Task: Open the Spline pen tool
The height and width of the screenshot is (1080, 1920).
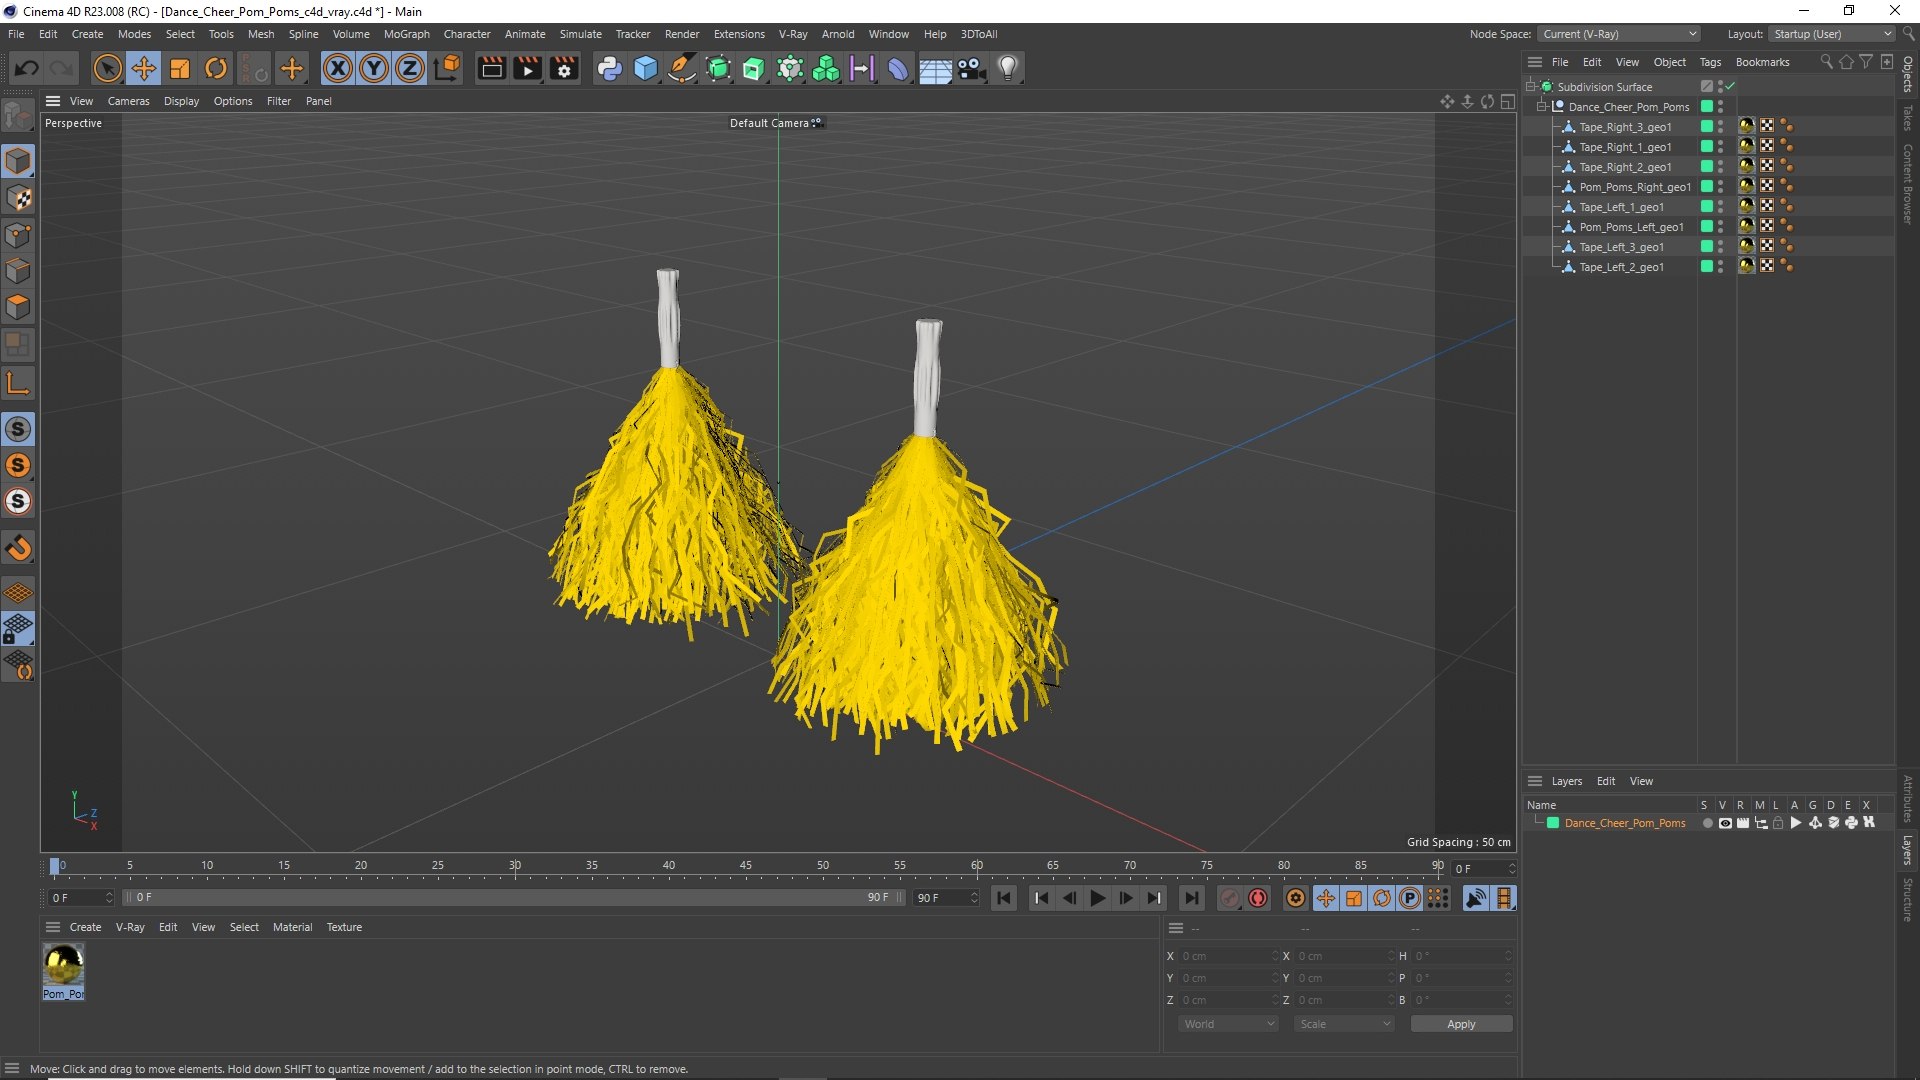Action: pyautogui.click(x=682, y=68)
